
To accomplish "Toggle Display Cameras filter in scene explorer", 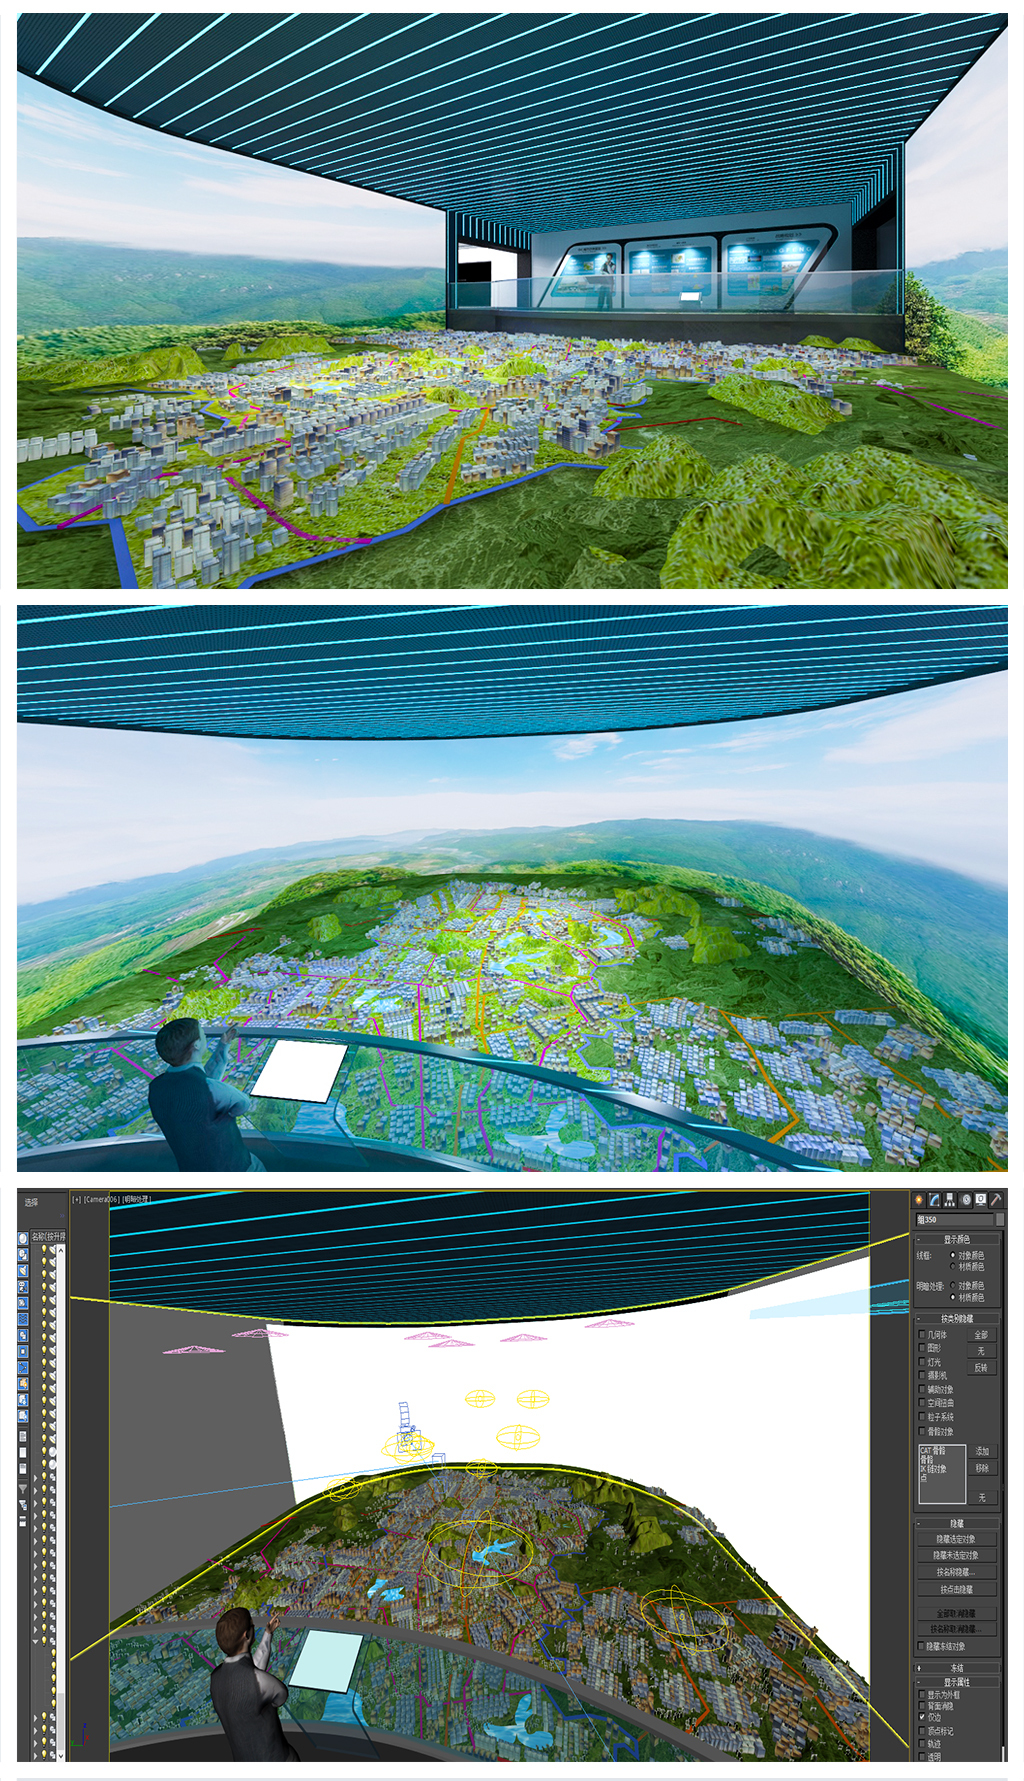I will [23, 1286].
